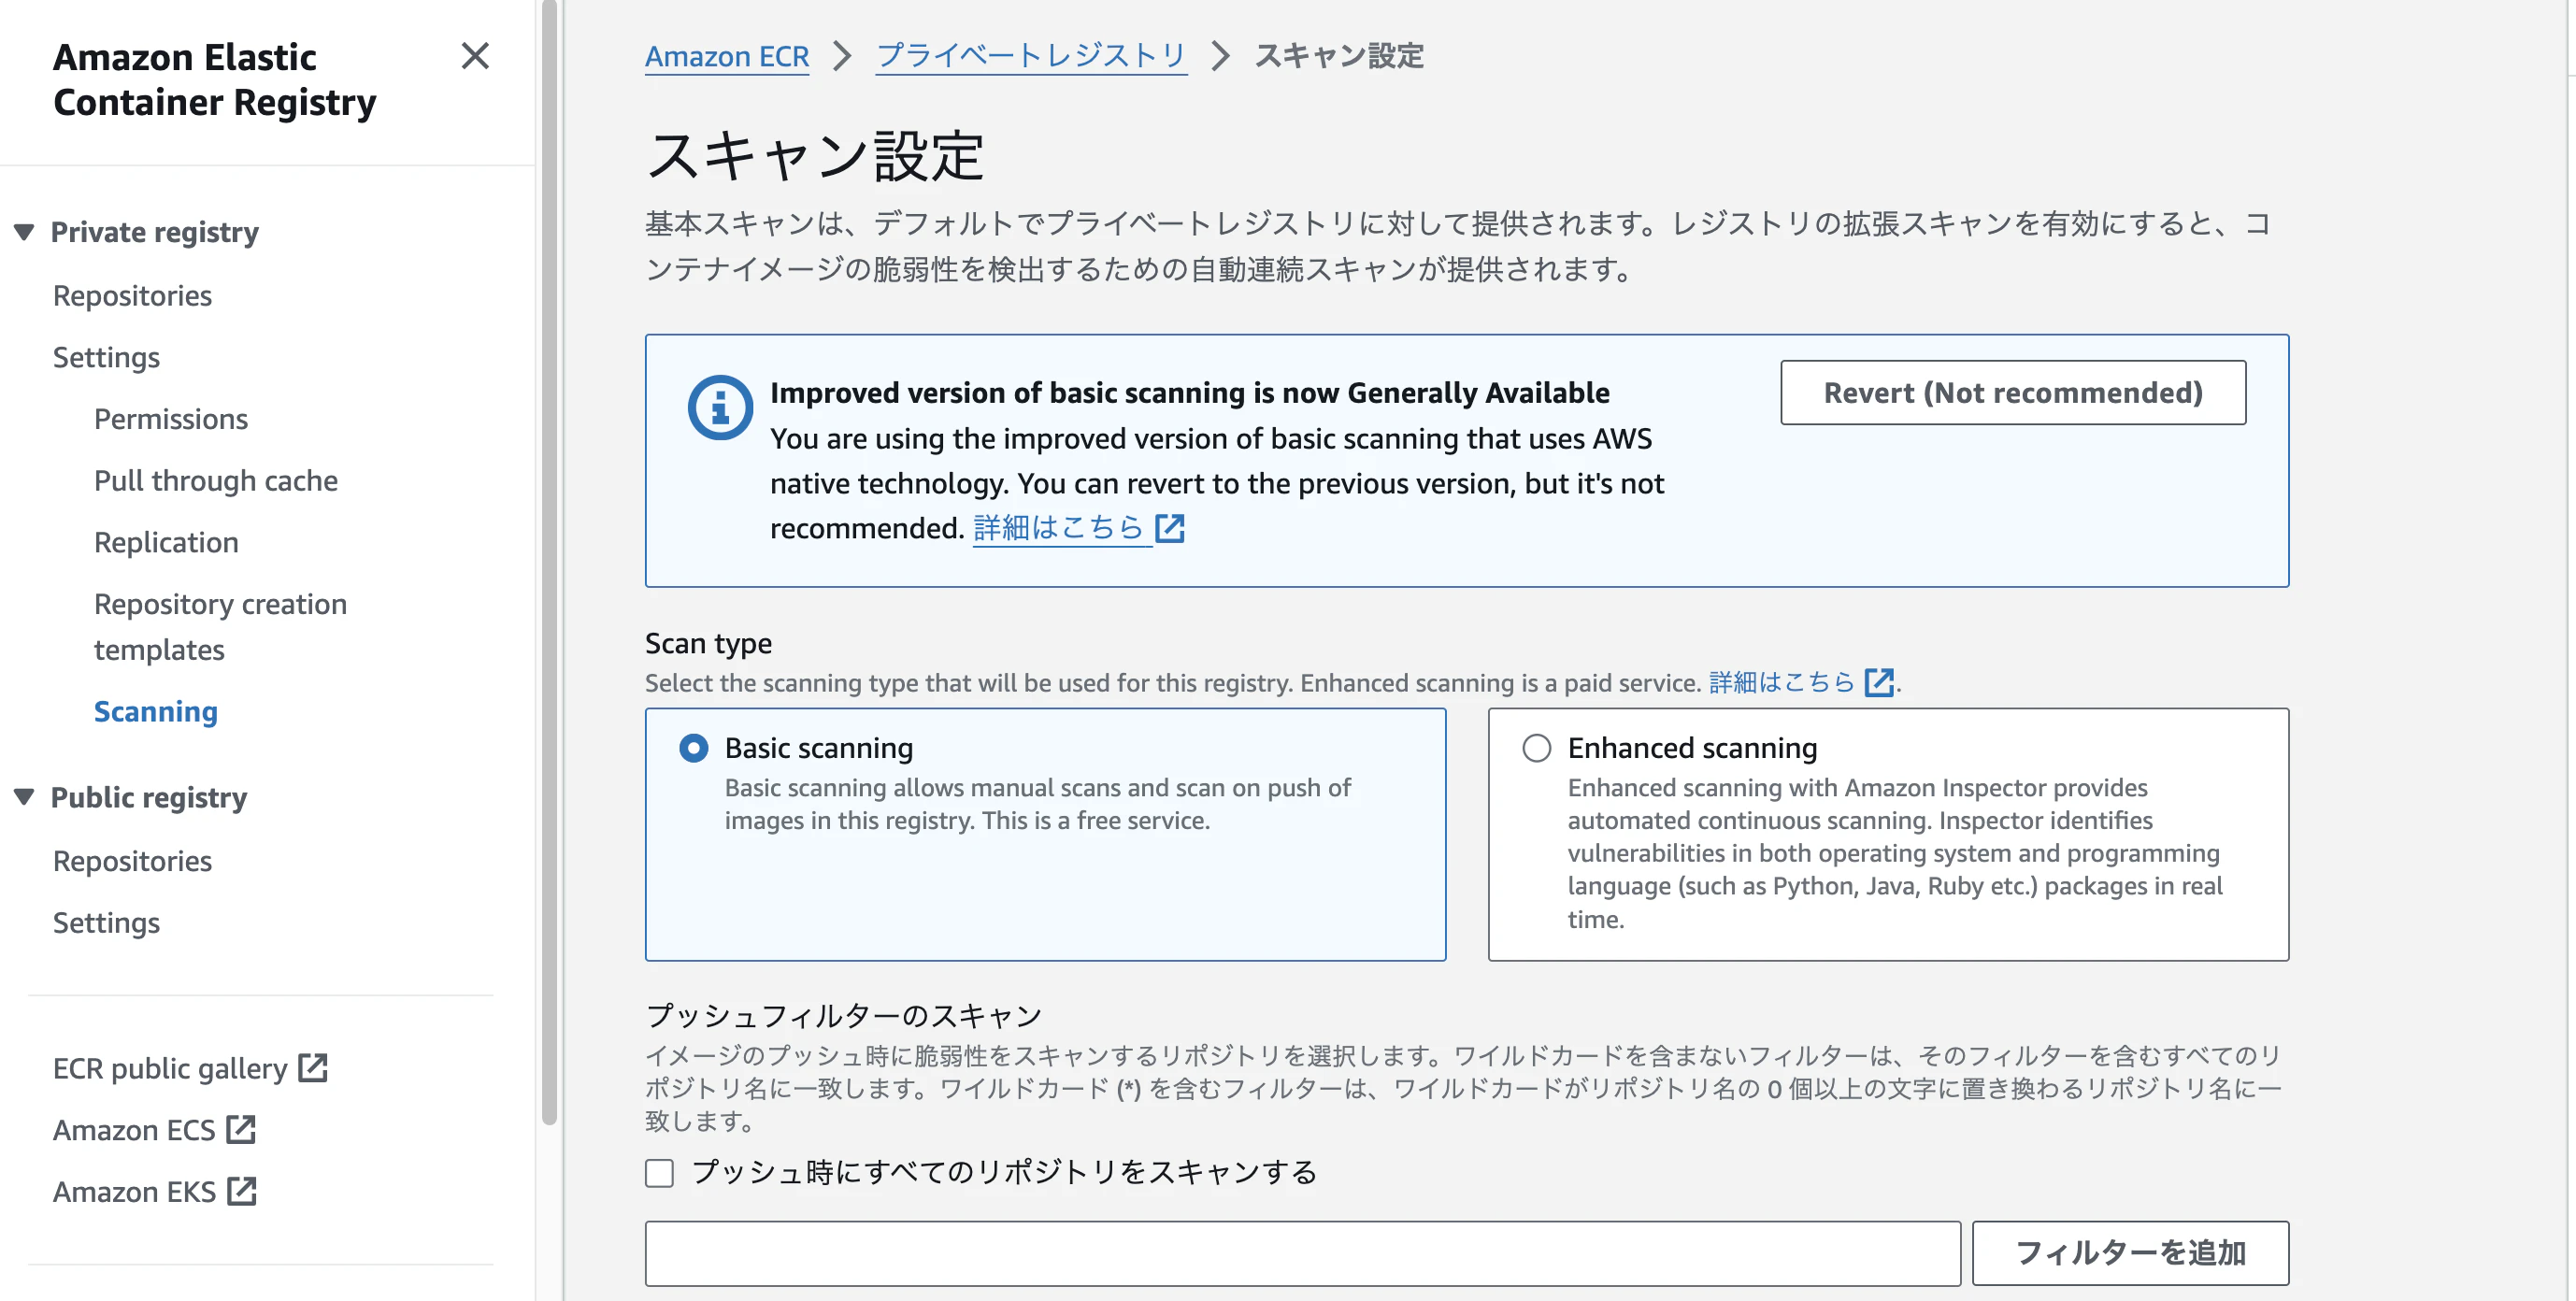2576x1301 pixels.
Task: Go to Replication settings in sidebar
Action: tap(166, 543)
